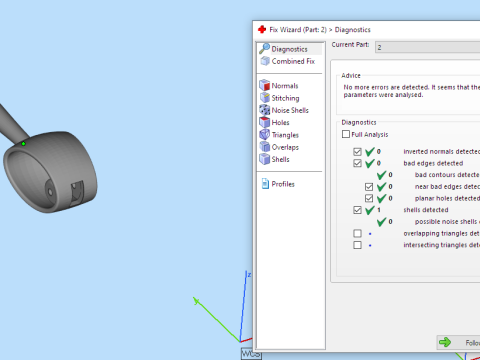
Task: Click the possible noise shells label
Action: point(447,222)
